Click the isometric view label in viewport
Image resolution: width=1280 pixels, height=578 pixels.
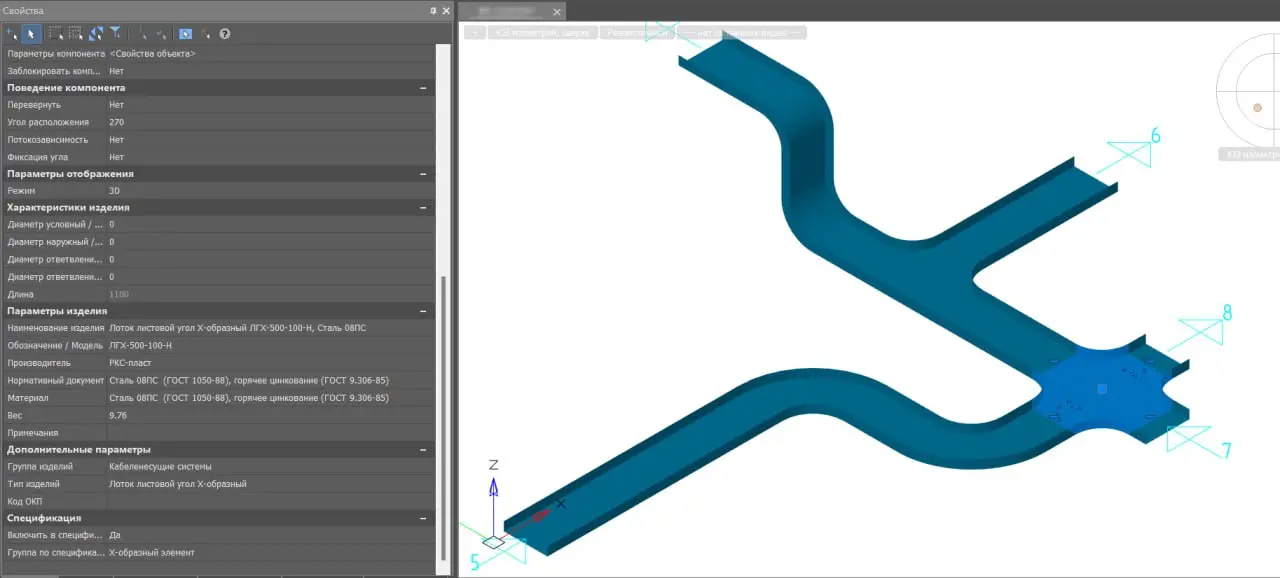point(543,33)
